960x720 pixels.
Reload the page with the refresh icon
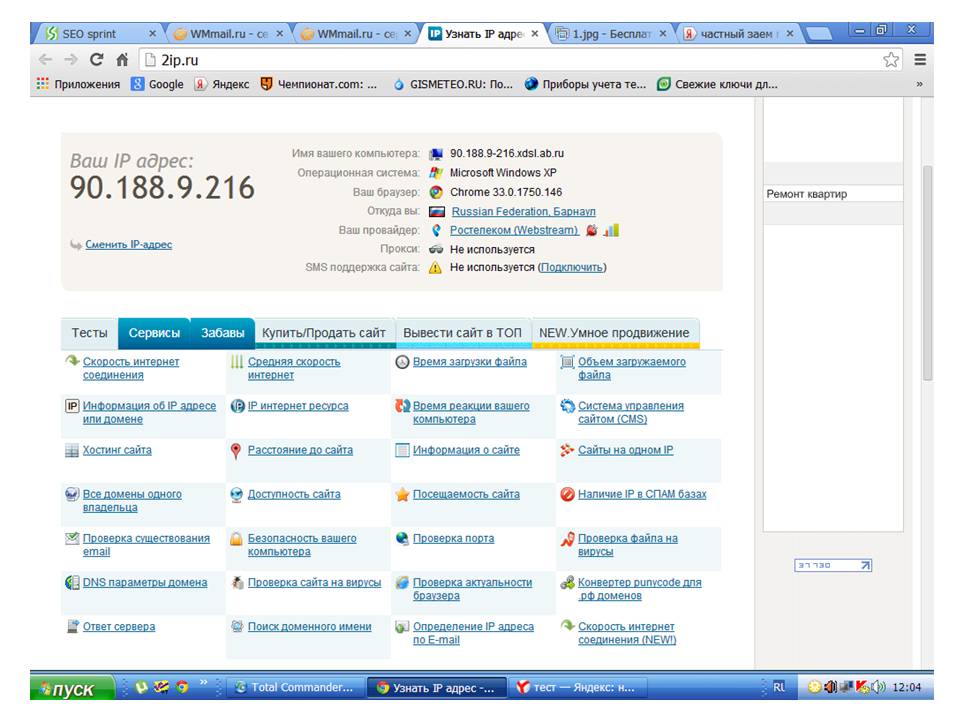coord(97,59)
